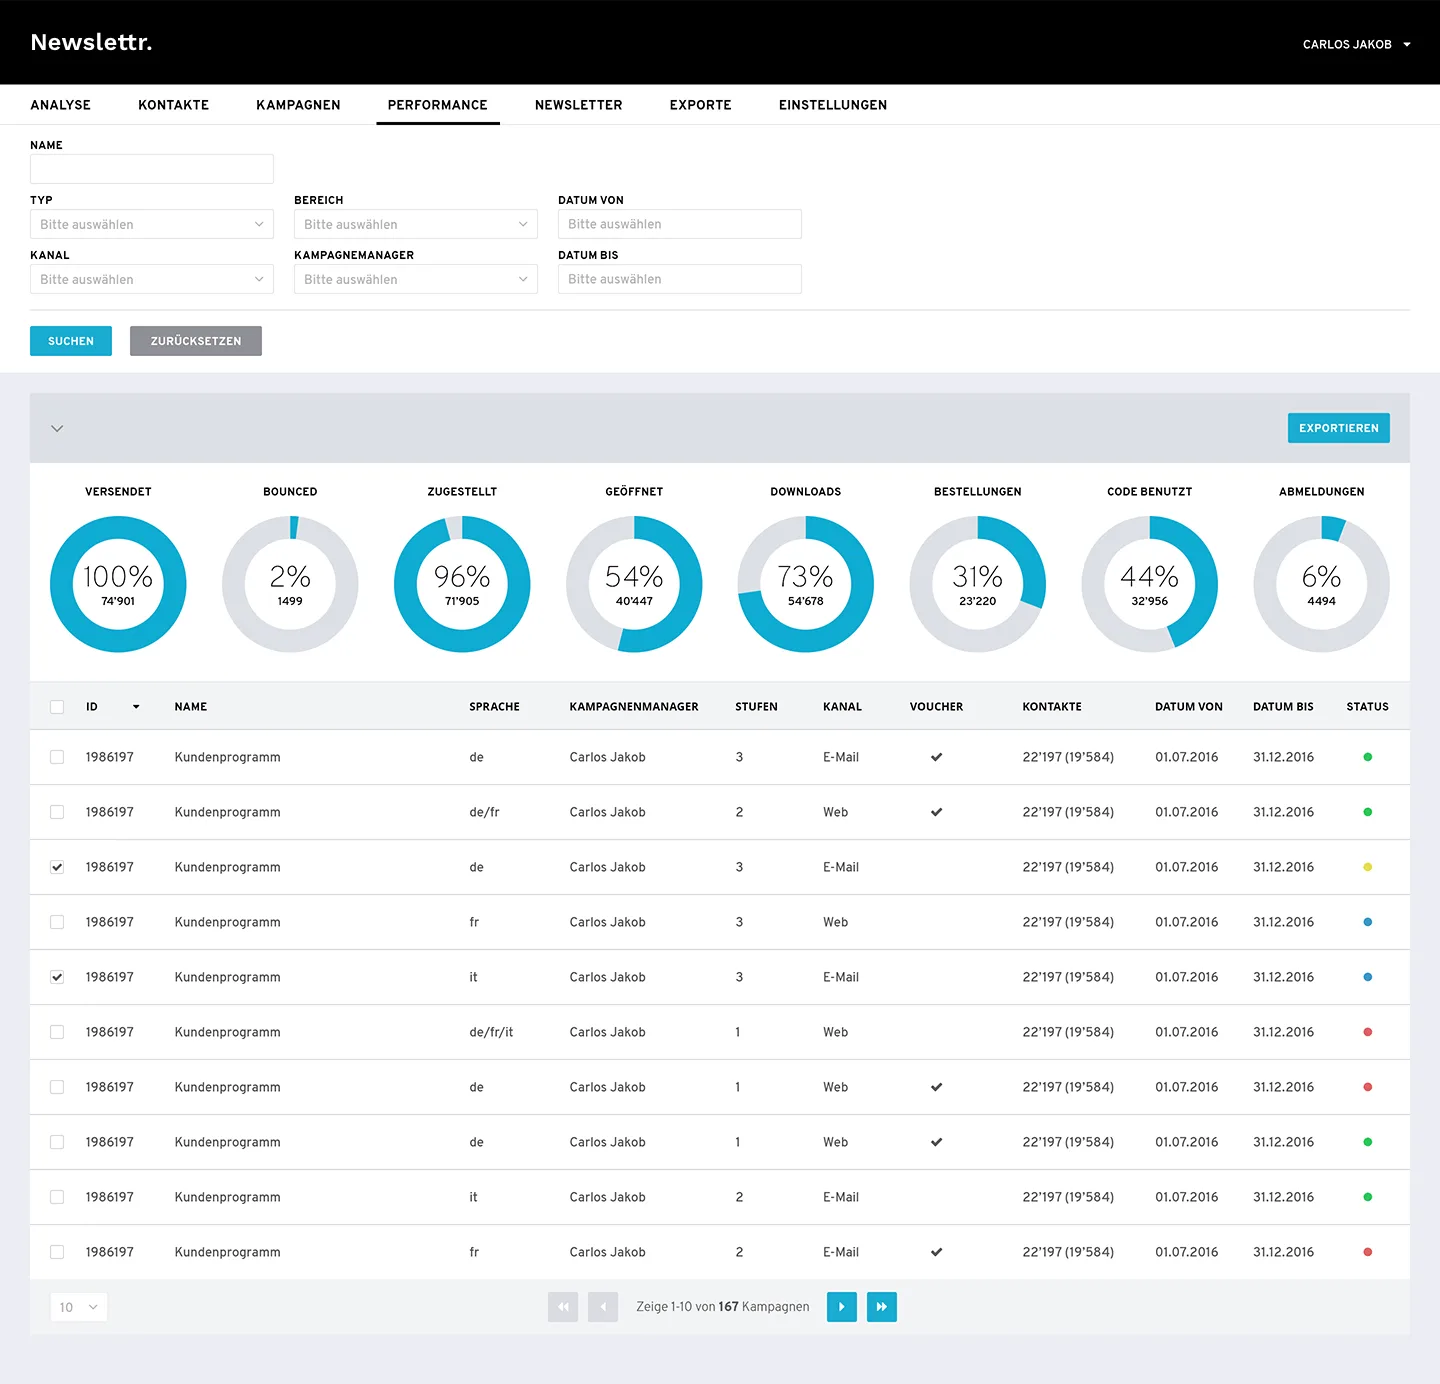Viewport: 1440px width, 1384px height.
Task: Click the first page double-arrow
Action: point(563,1307)
